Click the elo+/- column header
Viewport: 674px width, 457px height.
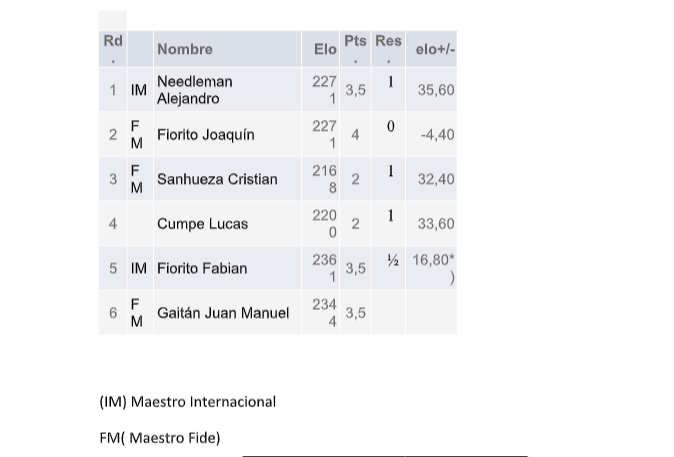coord(435,49)
